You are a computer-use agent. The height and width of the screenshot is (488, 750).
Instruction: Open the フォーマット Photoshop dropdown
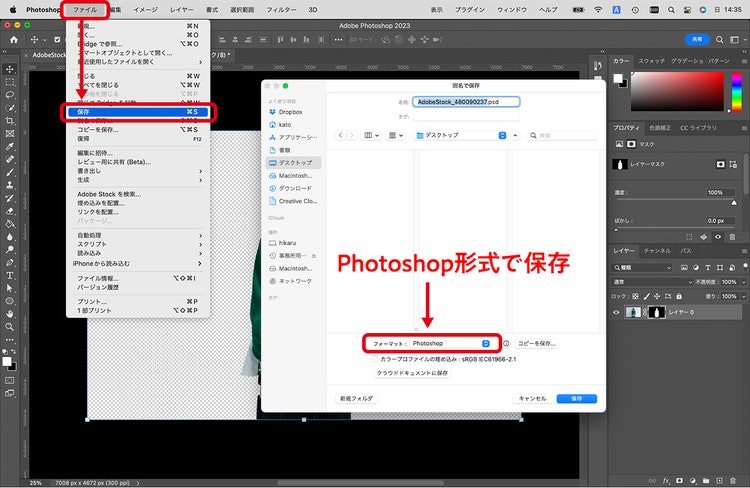point(451,344)
